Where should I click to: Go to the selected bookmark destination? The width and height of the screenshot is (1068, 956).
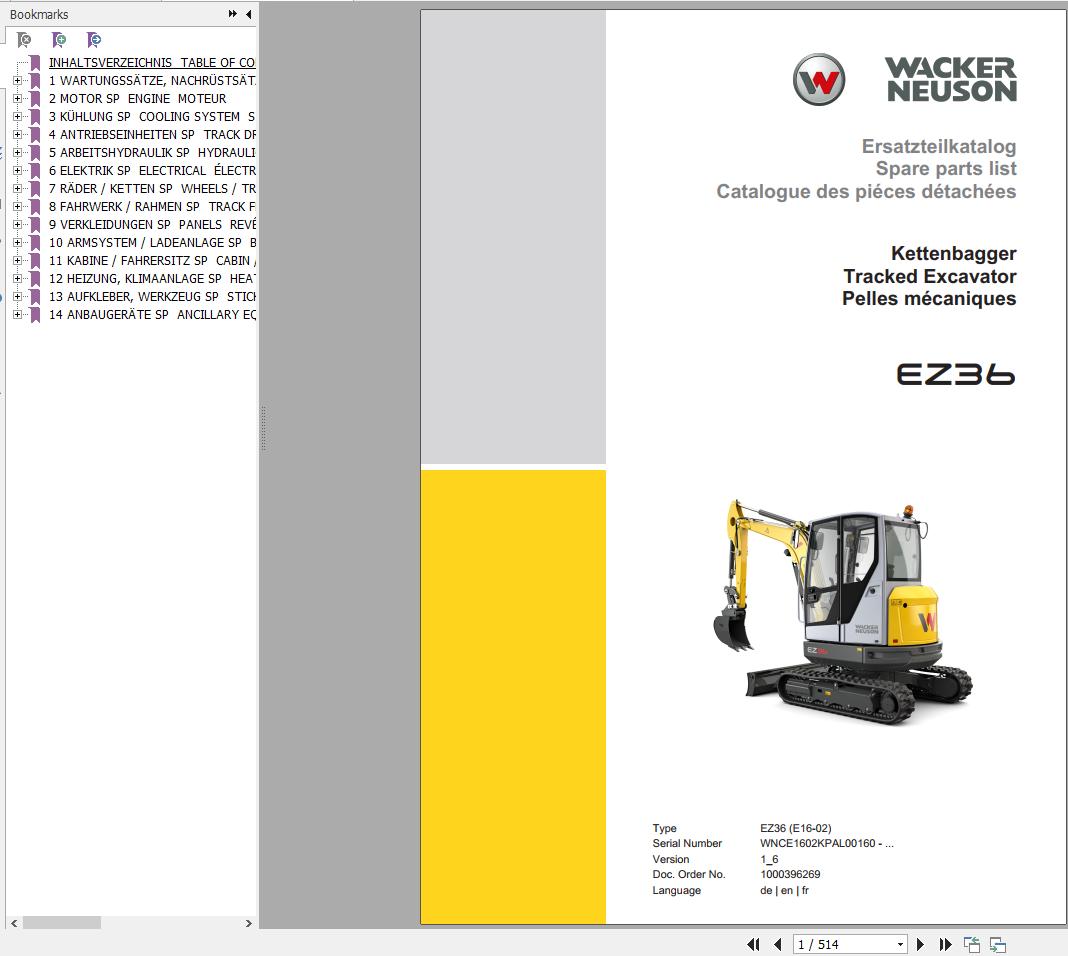click(x=93, y=39)
